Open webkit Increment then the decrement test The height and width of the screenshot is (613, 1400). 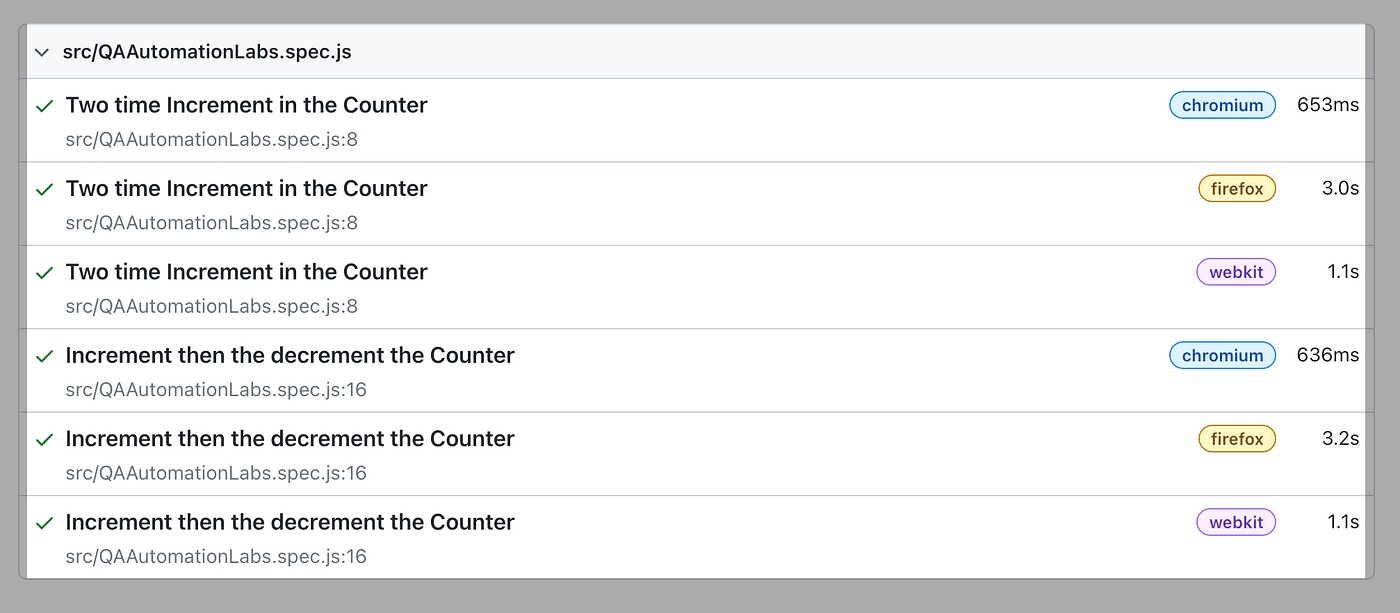(290, 522)
